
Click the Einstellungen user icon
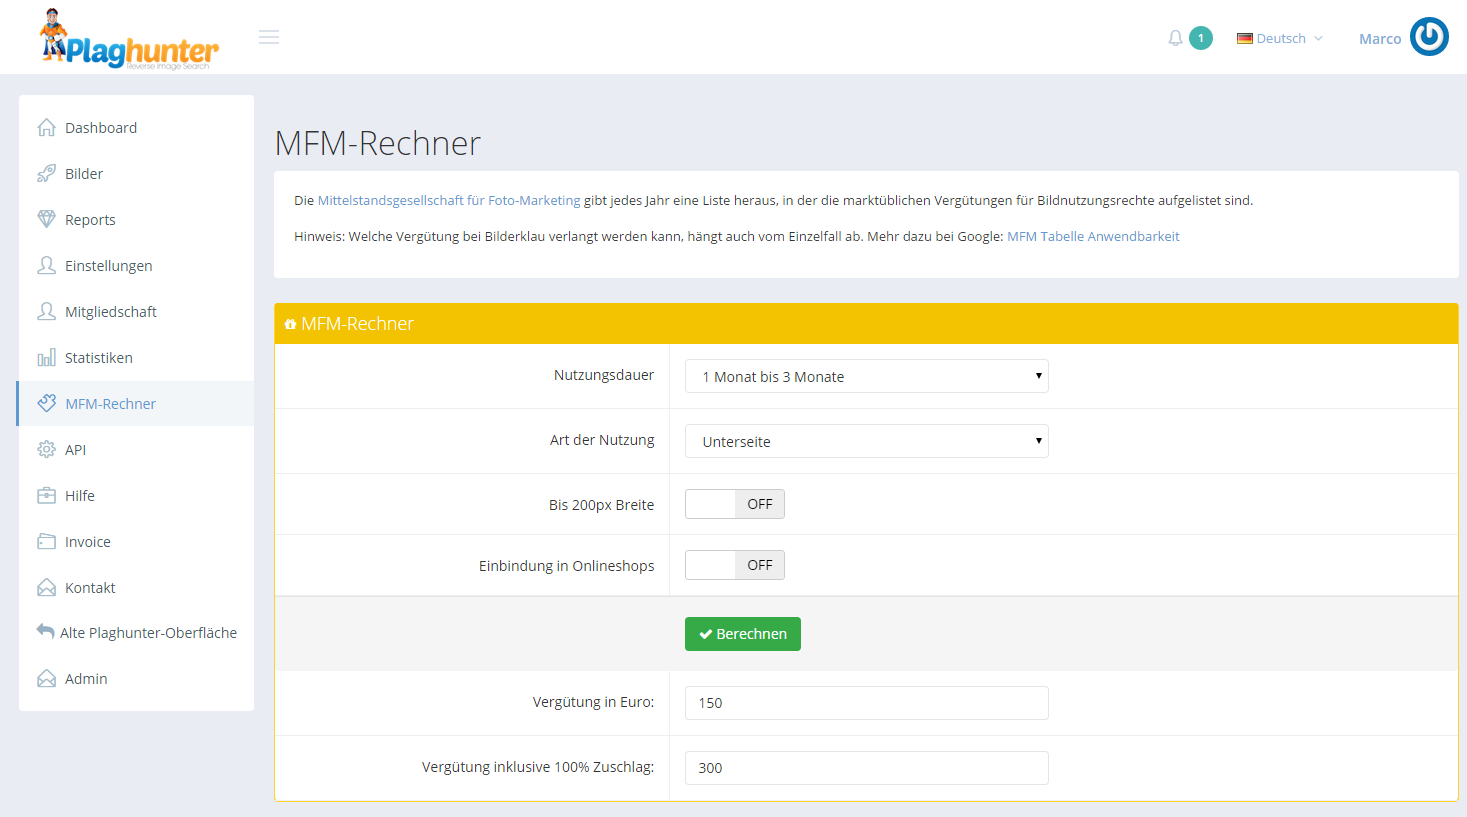pos(46,265)
